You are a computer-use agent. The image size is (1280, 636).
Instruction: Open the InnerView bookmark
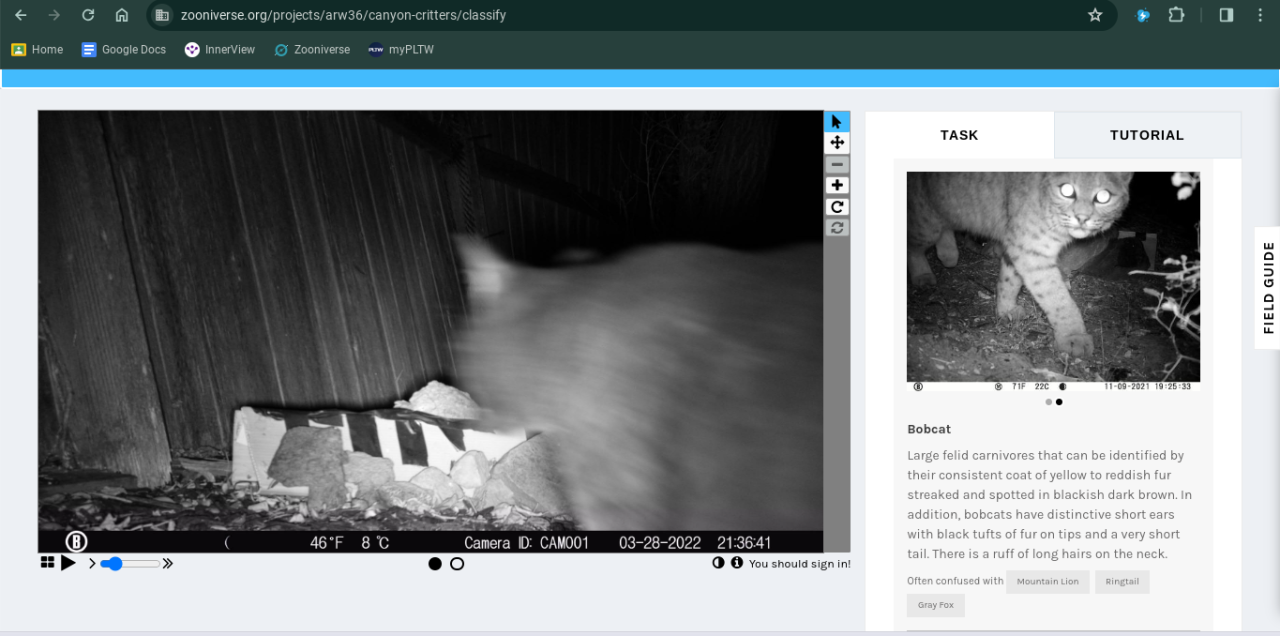[220, 49]
